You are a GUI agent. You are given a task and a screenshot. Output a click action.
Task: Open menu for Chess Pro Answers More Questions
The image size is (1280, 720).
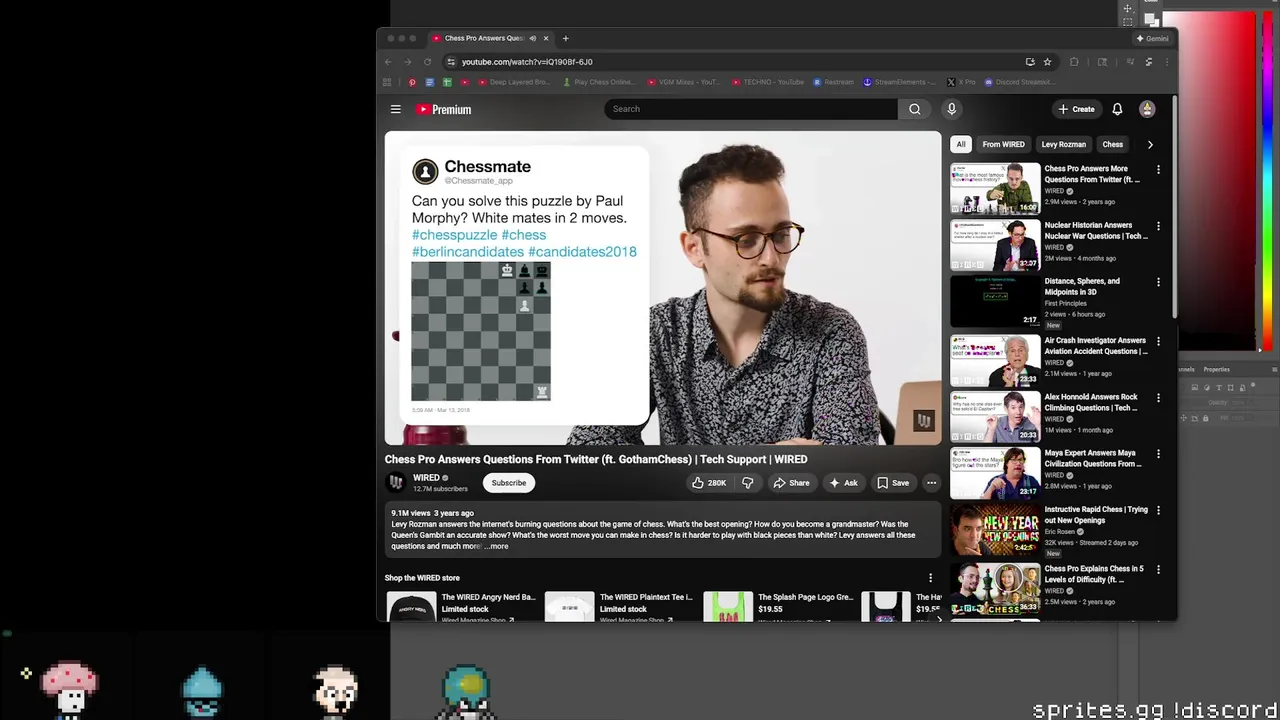[x=1158, y=170]
